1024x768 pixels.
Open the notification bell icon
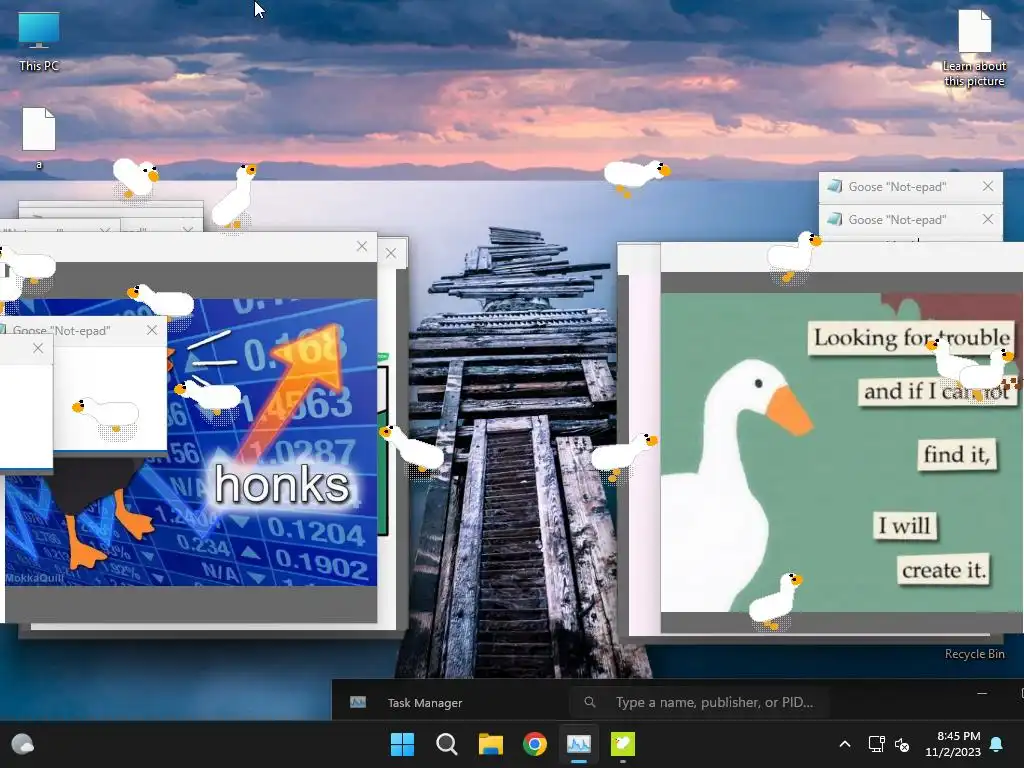click(x=997, y=744)
